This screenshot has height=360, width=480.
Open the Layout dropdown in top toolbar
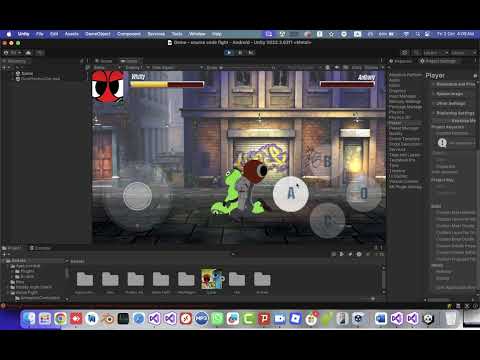463,53
